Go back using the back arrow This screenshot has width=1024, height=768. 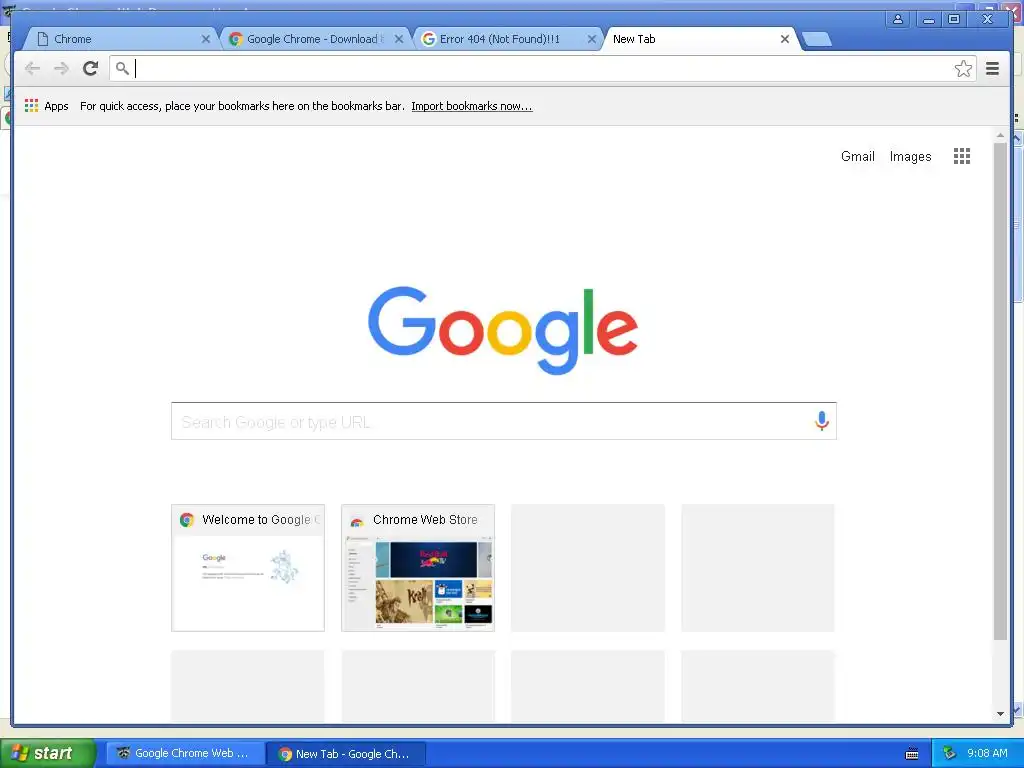pos(32,68)
